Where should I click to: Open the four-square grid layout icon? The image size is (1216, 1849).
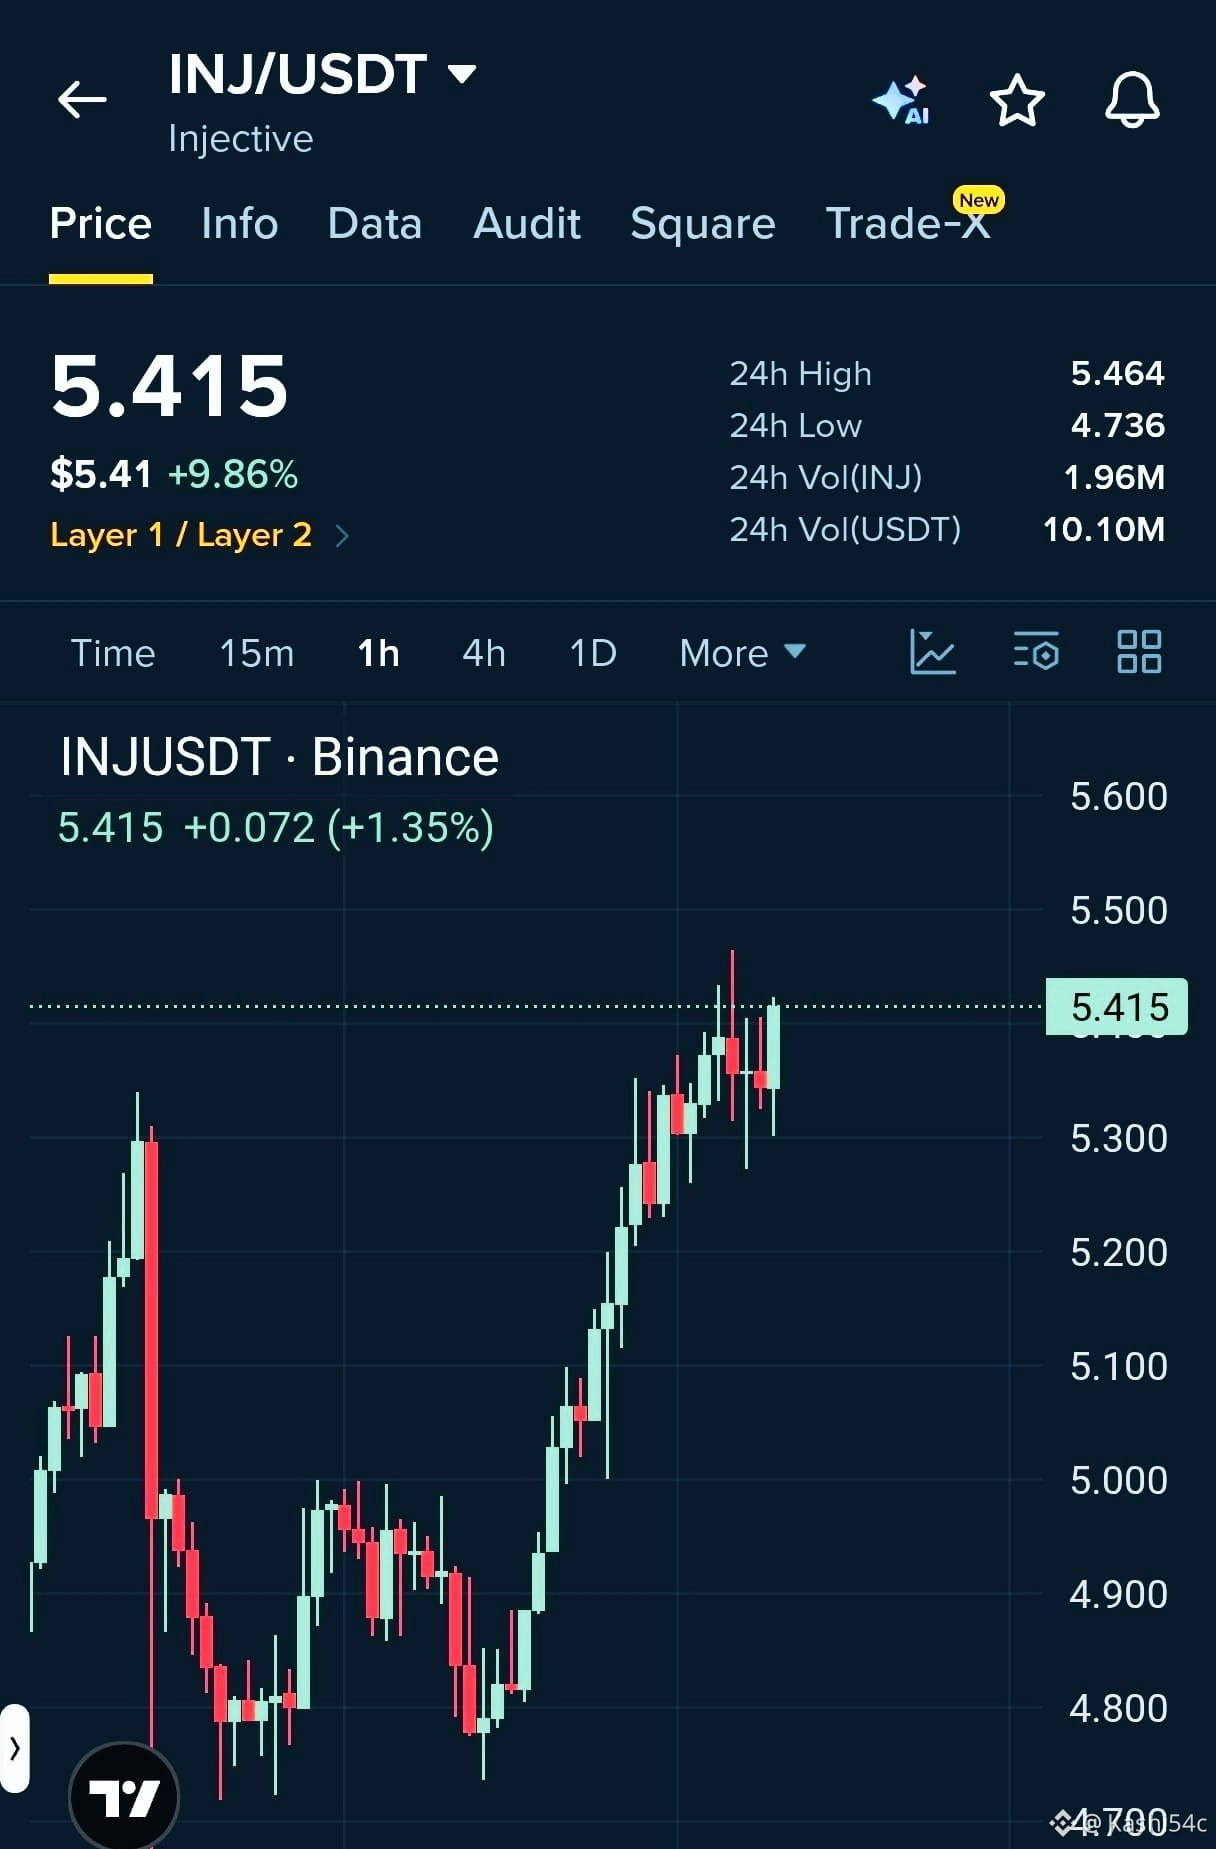1139,652
